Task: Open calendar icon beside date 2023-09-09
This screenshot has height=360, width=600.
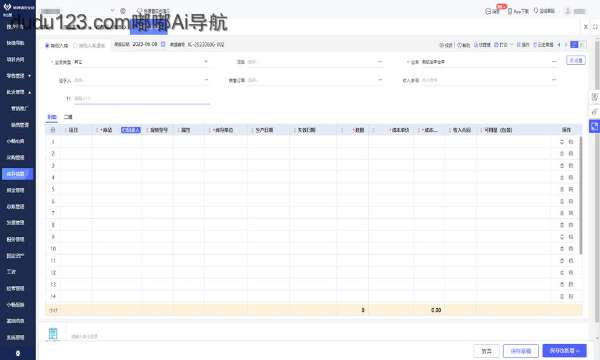Action: click(x=163, y=44)
